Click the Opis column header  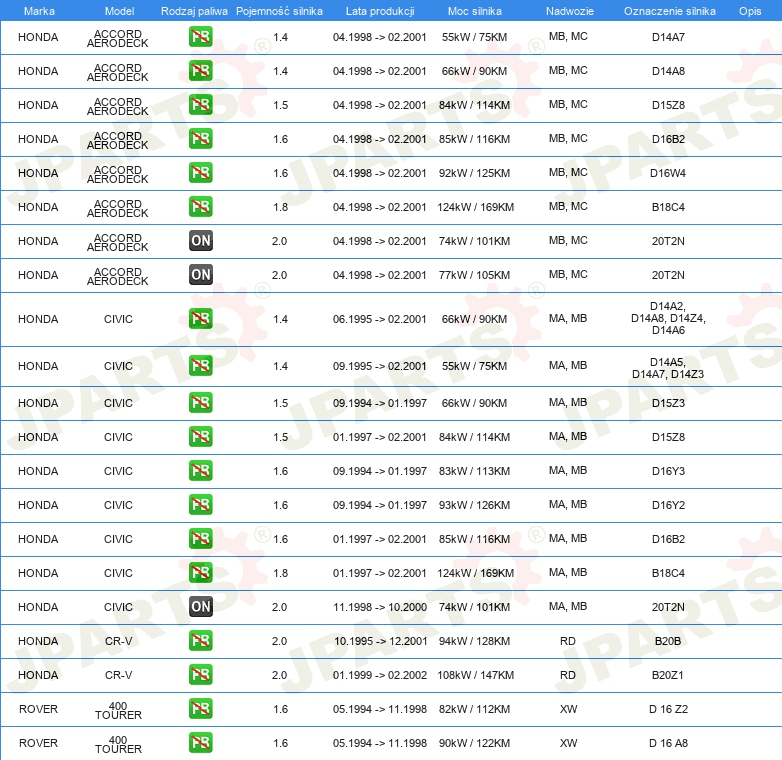[x=750, y=11]
